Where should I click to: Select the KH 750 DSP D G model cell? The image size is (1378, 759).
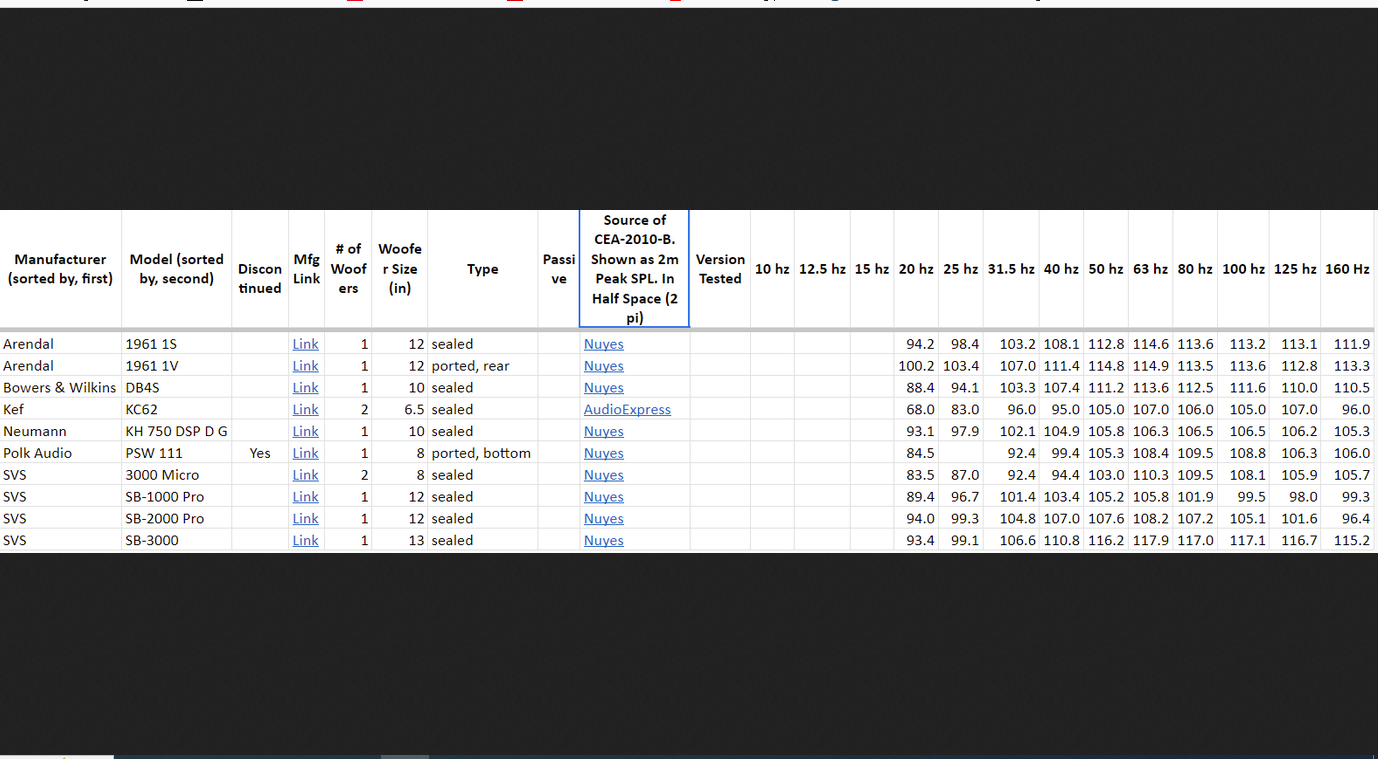click(x=176, y=432)
